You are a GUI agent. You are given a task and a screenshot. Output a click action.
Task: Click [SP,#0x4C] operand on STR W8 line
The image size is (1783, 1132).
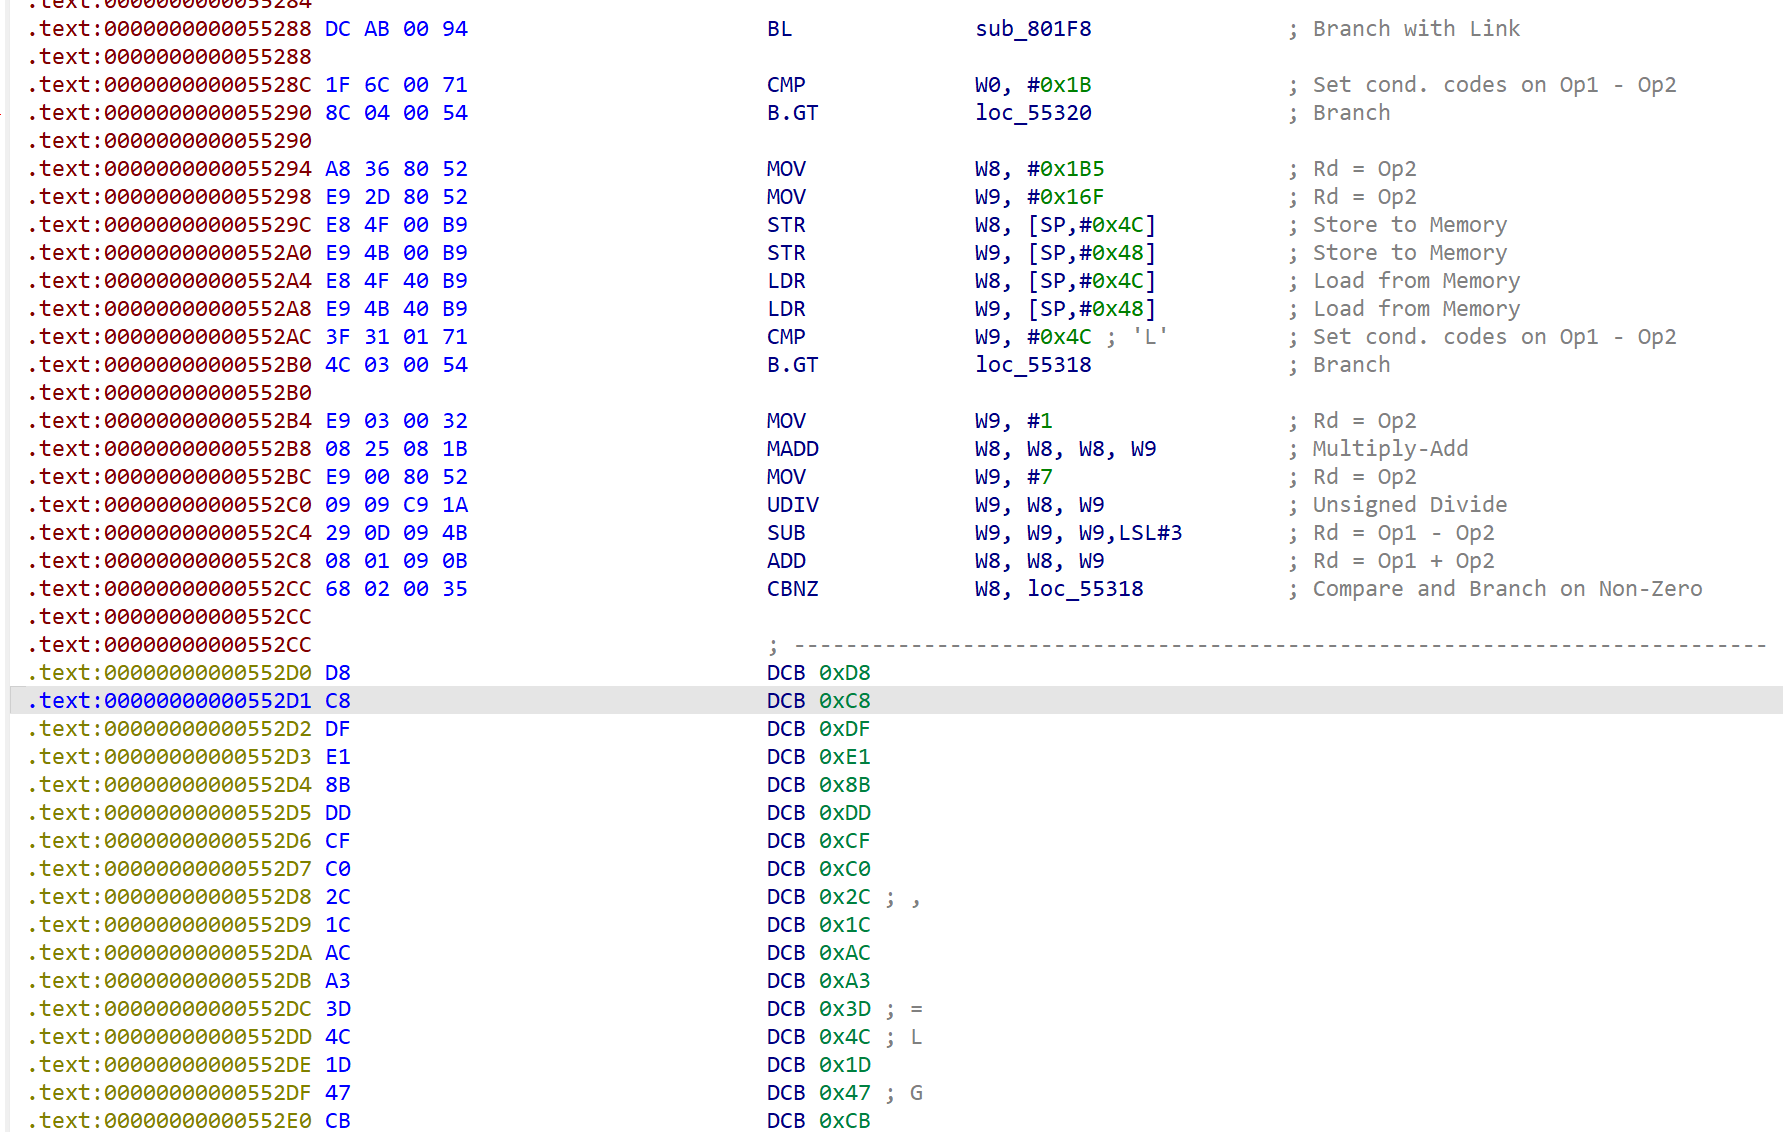point(1091,225)
